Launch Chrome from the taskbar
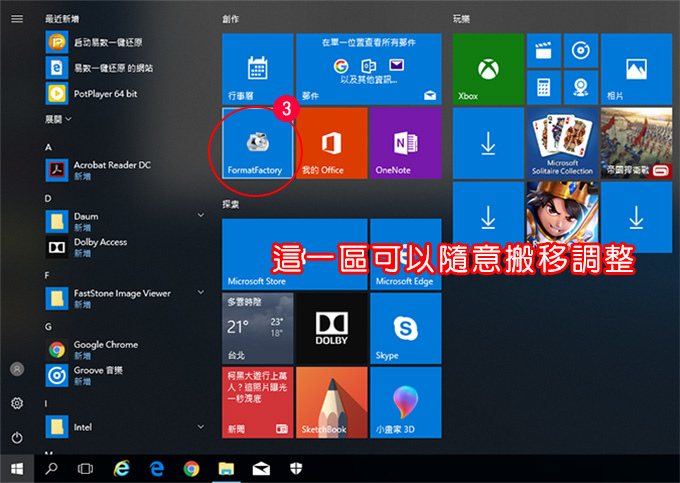 (191, 469)
